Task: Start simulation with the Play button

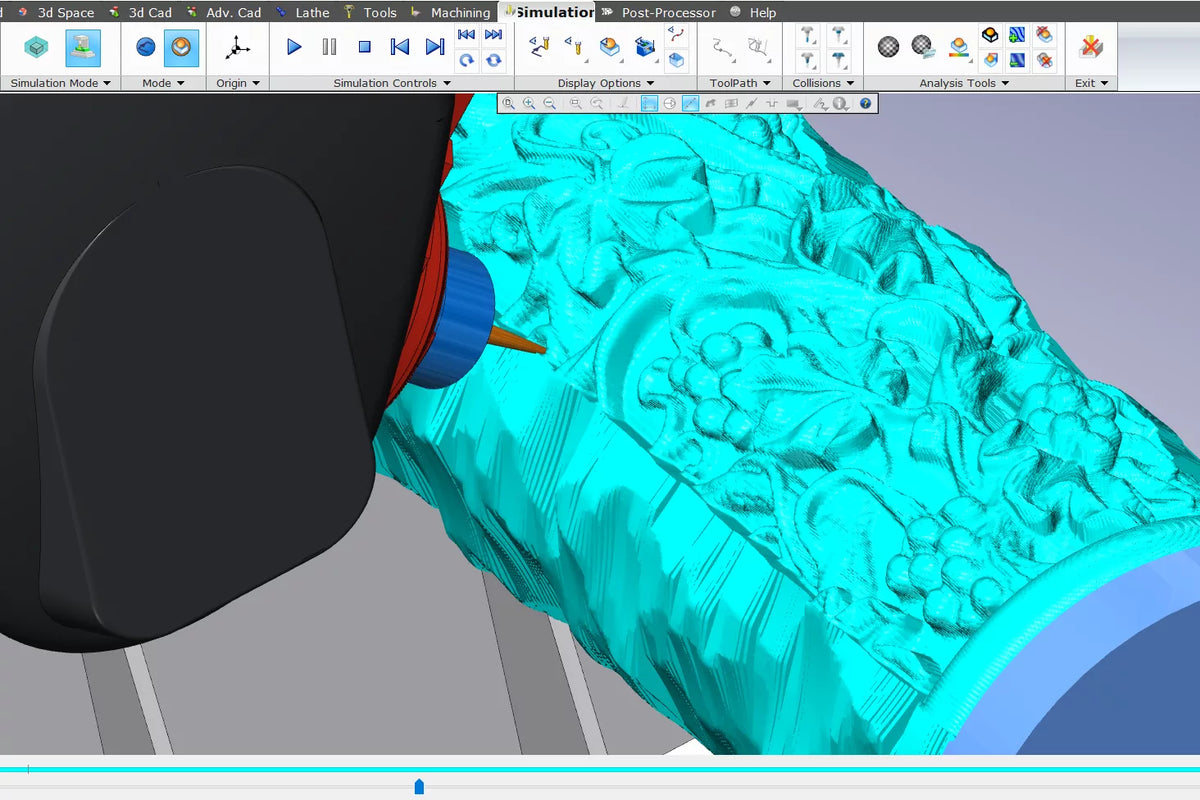Action: (294, 47)
